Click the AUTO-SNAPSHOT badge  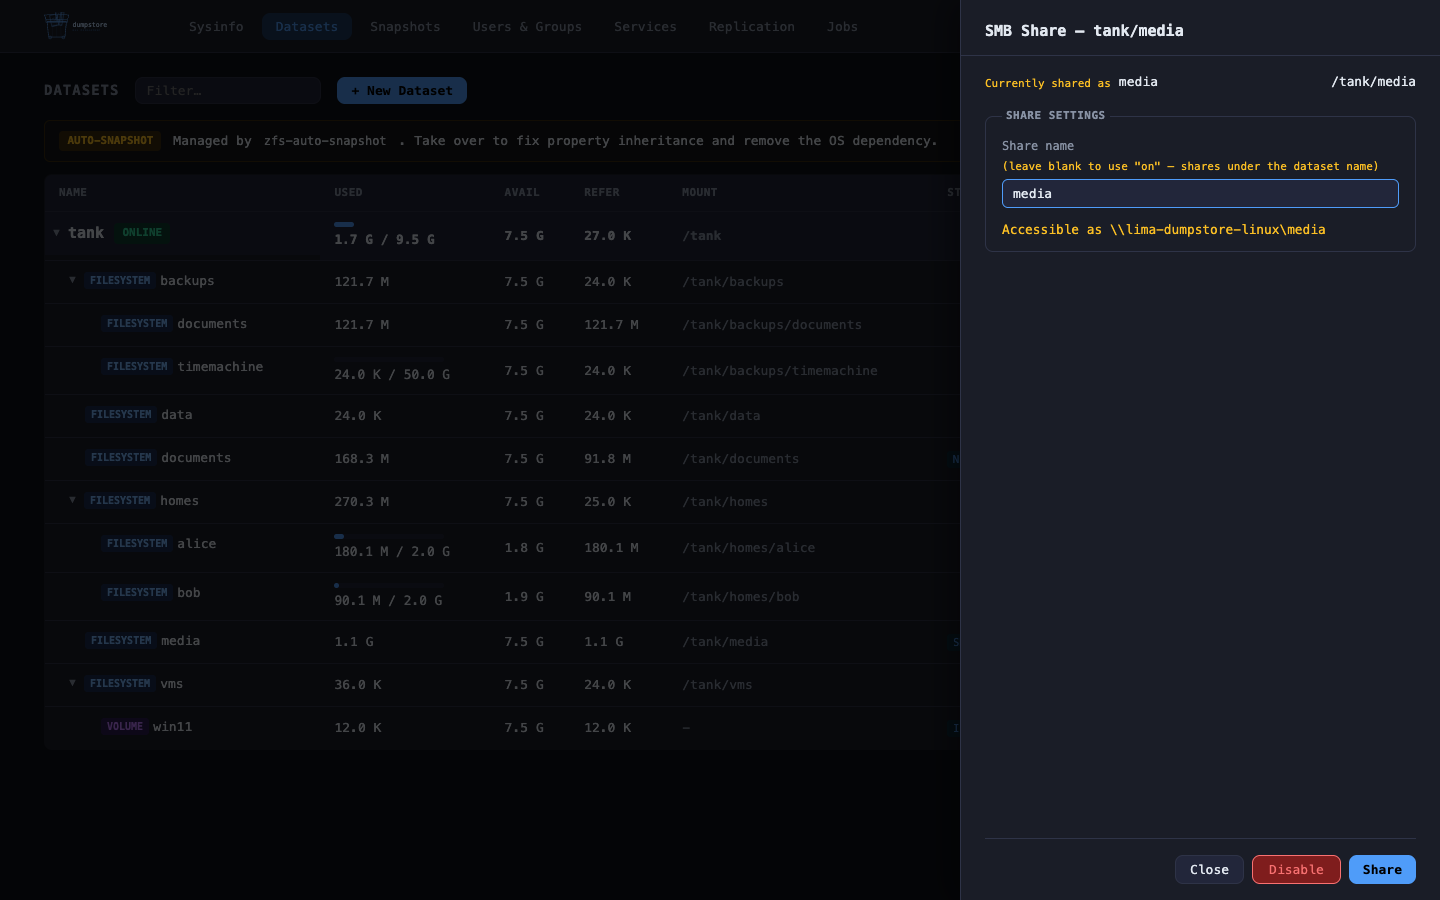tap(110, 141)
